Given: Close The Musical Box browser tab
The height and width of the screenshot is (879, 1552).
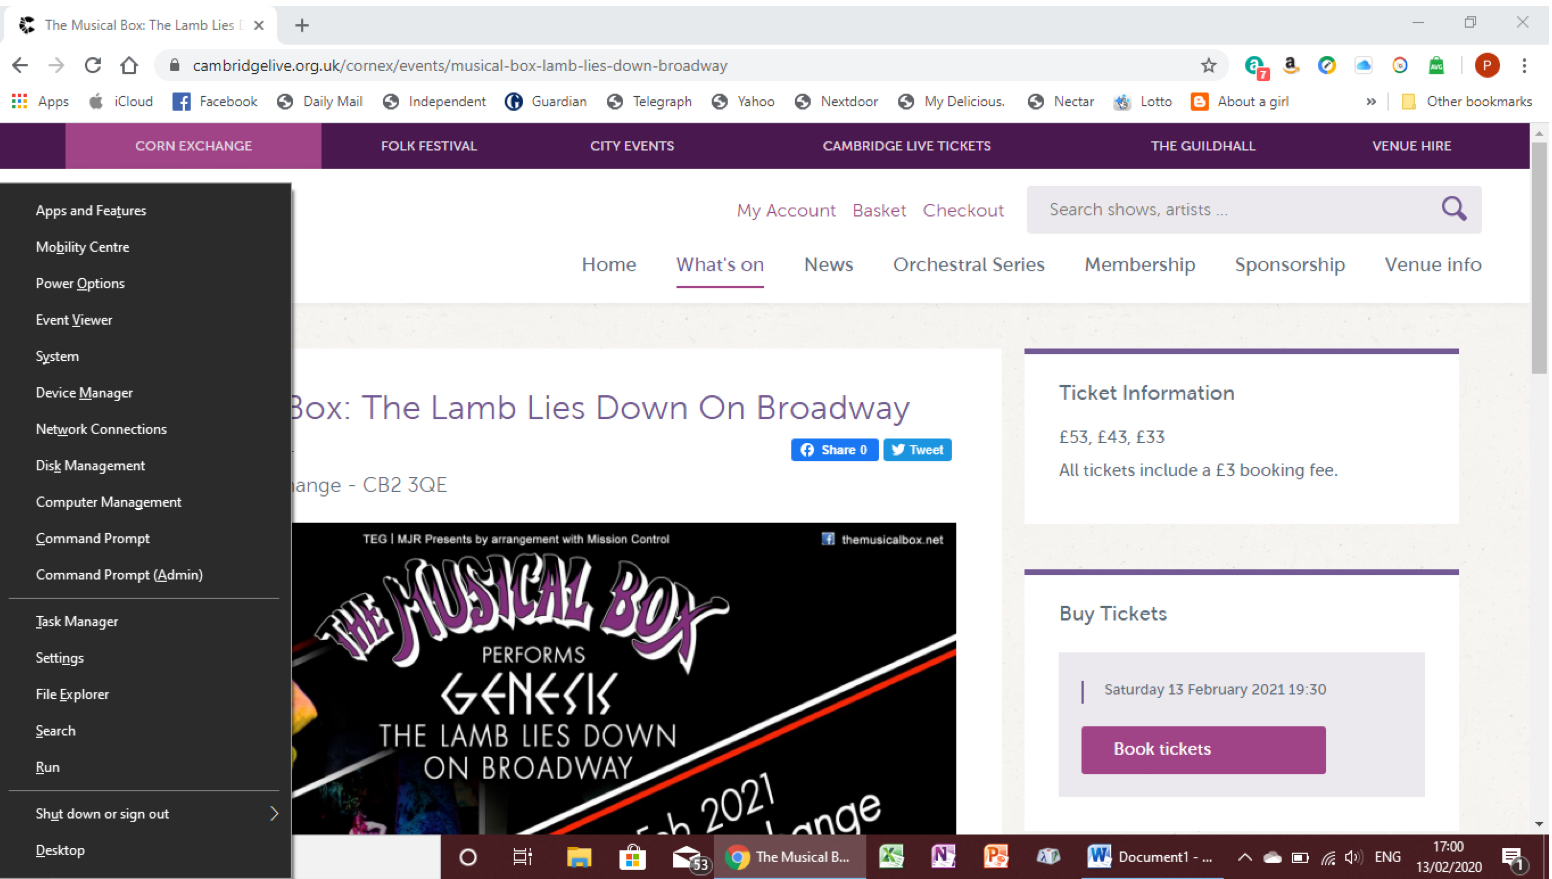Looking at the screenshot, I should [x=259, y=25].
